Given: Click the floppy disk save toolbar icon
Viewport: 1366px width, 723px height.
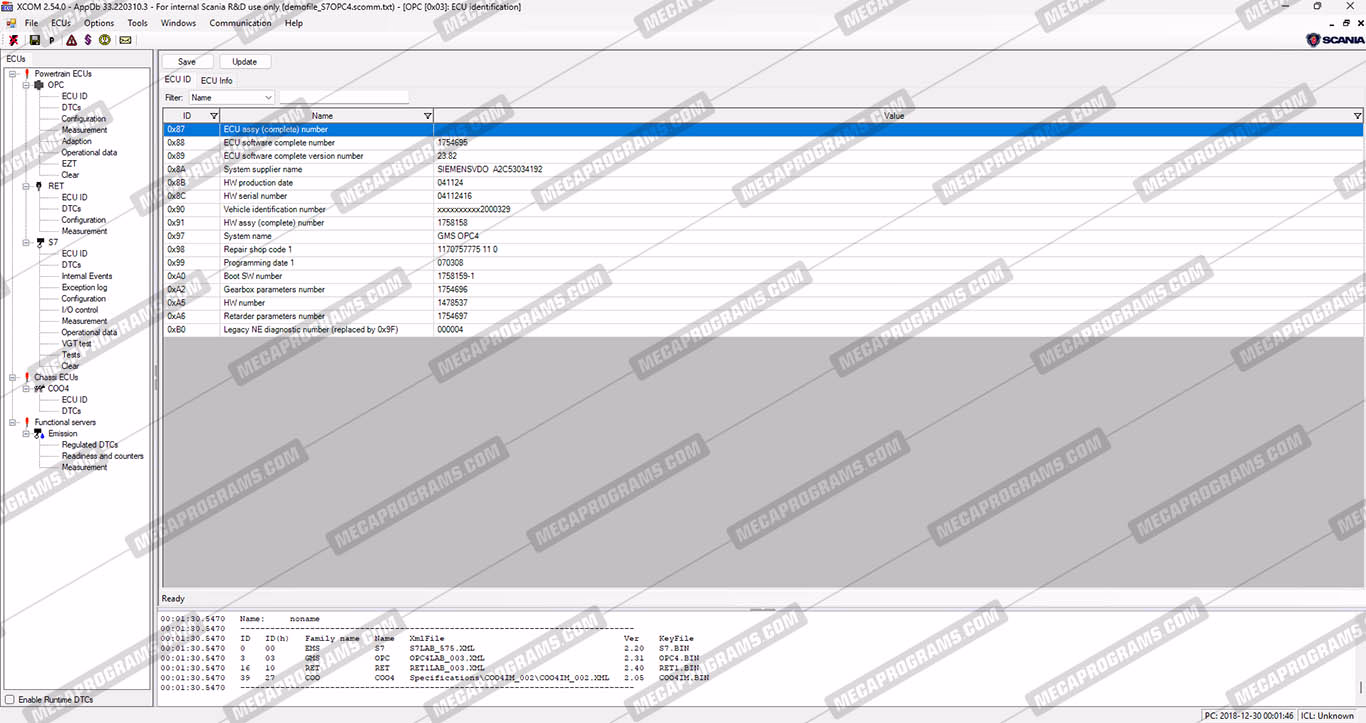Looking at the screenshot, I should [x=35, y=40].
